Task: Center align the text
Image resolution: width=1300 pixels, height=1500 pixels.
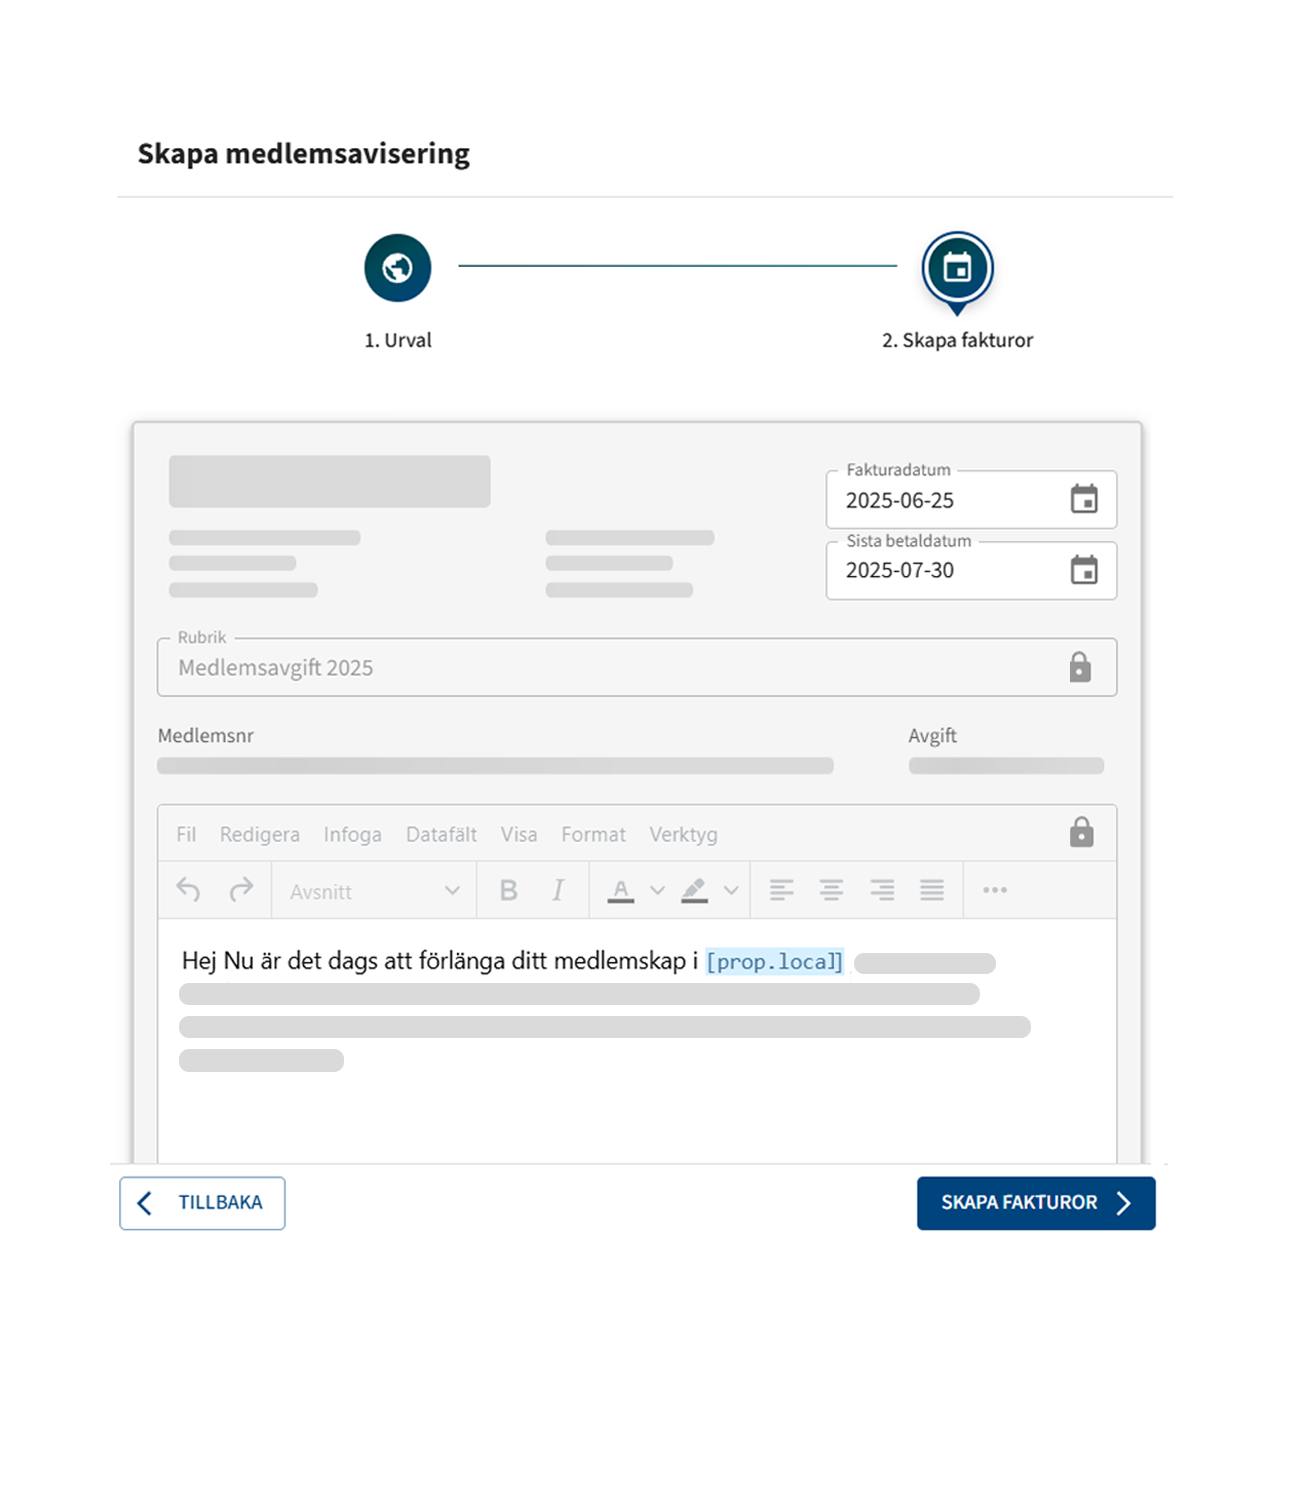Action: pos(831,890)
